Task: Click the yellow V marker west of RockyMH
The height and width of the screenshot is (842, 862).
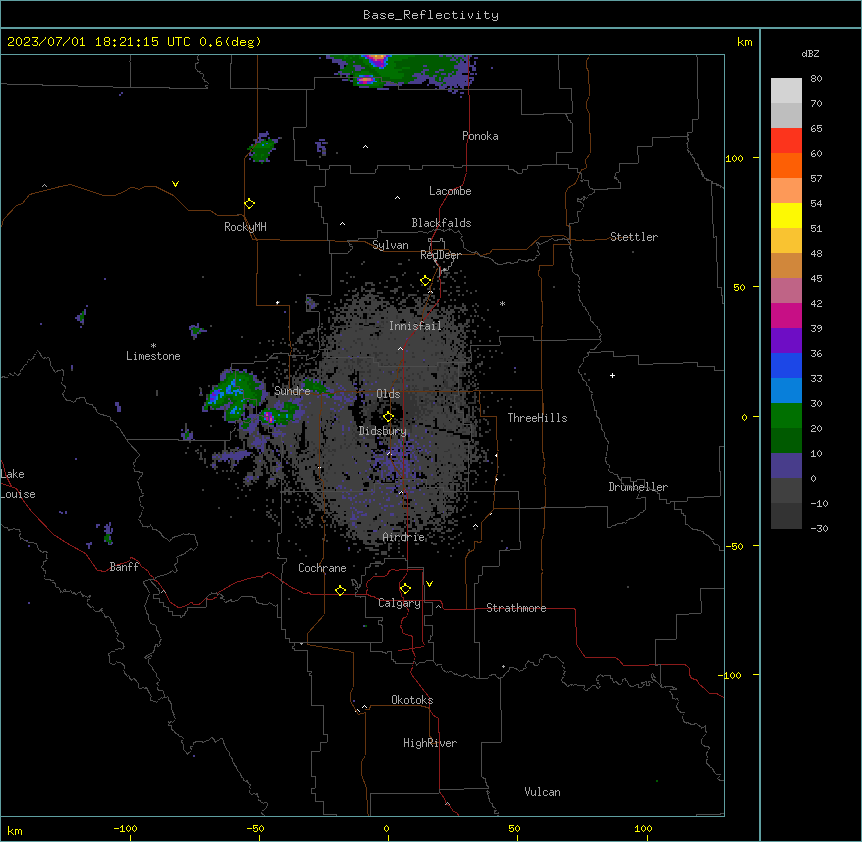Action: click(x=175, y=184)
